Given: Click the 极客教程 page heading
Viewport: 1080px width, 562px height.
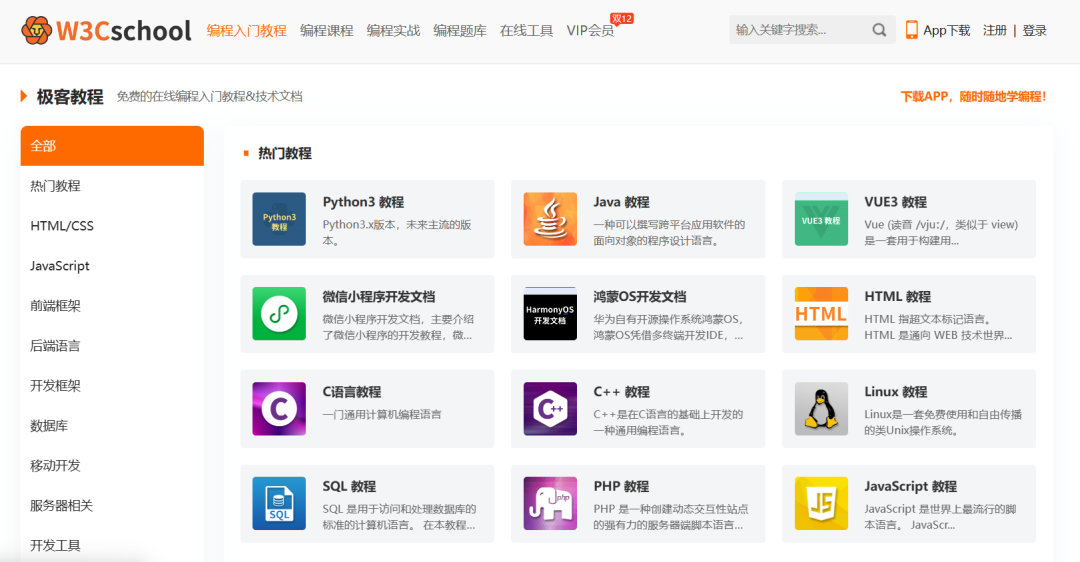Looking at the screenshot, I should point(70,96).
